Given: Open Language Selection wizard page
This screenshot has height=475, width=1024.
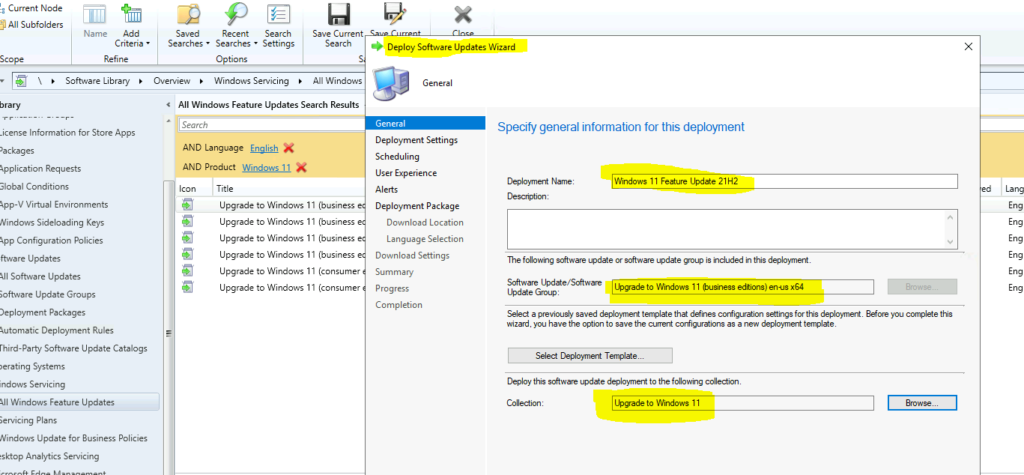Looking at the screenshot, I should click(424, 238).
